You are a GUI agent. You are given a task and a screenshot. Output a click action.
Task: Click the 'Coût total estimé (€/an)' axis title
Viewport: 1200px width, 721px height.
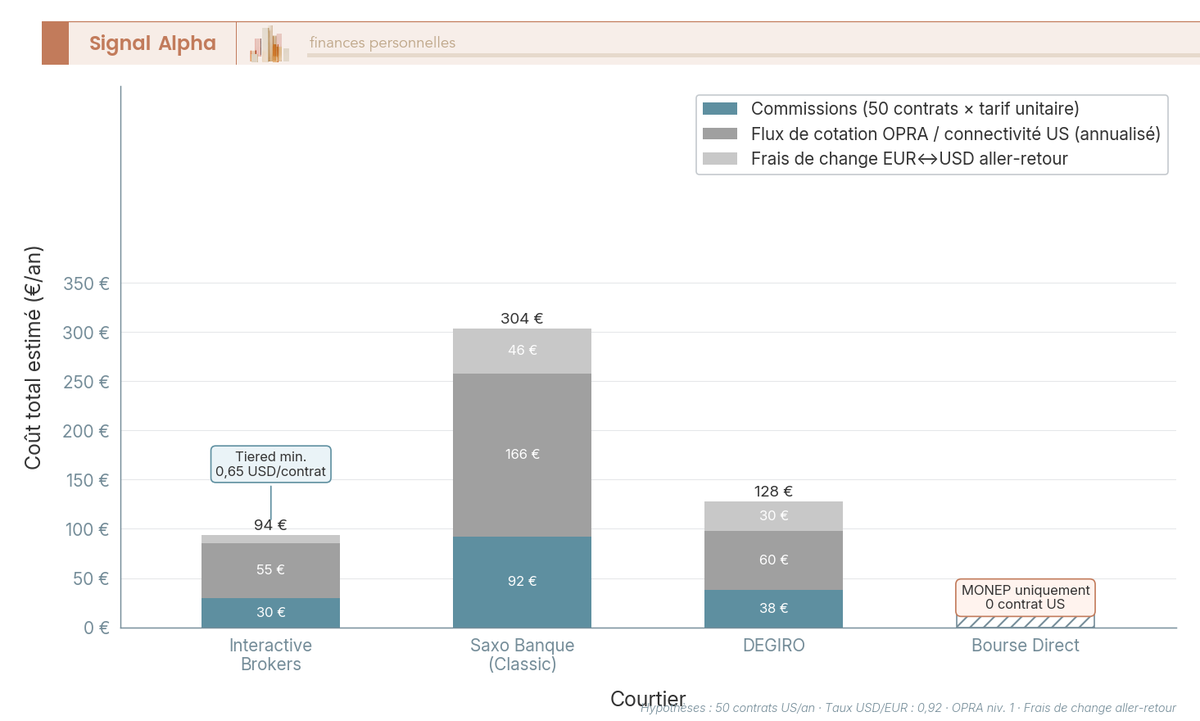[x=34, y=357]
